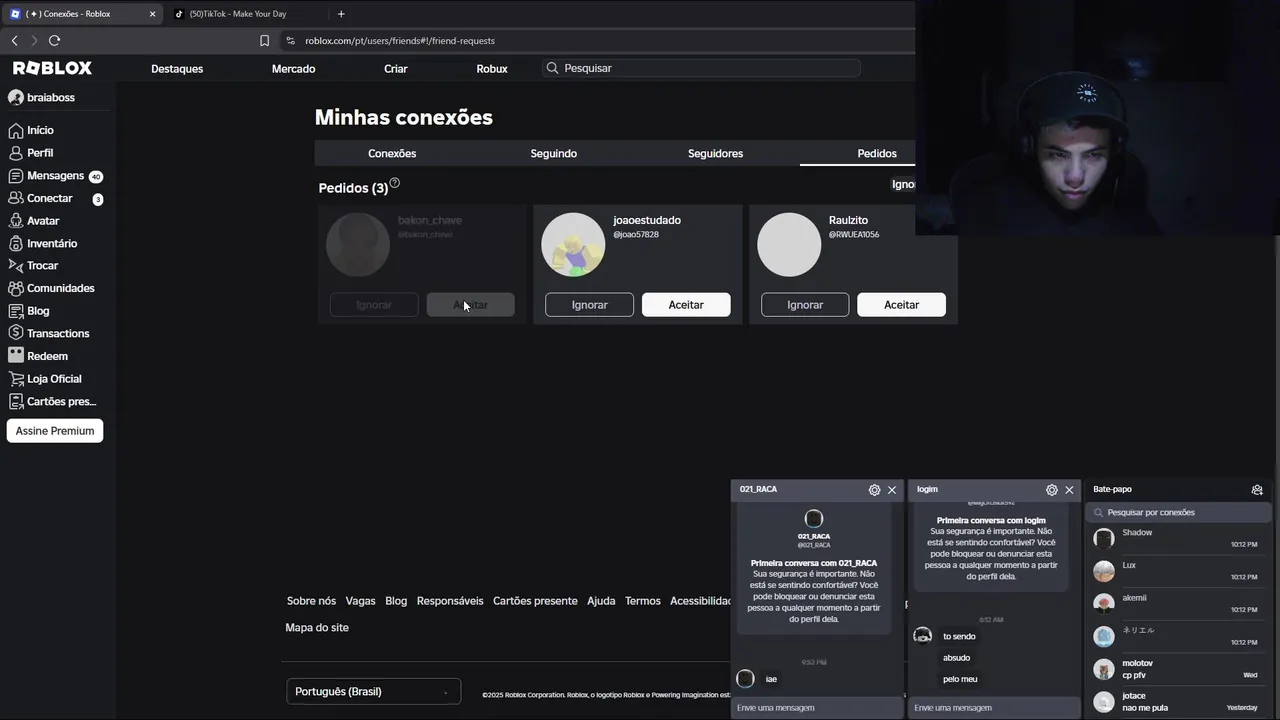Bookmark this page icon
Image resolution: width=1280 pixels, height=720 pixels.
[264, 40]
